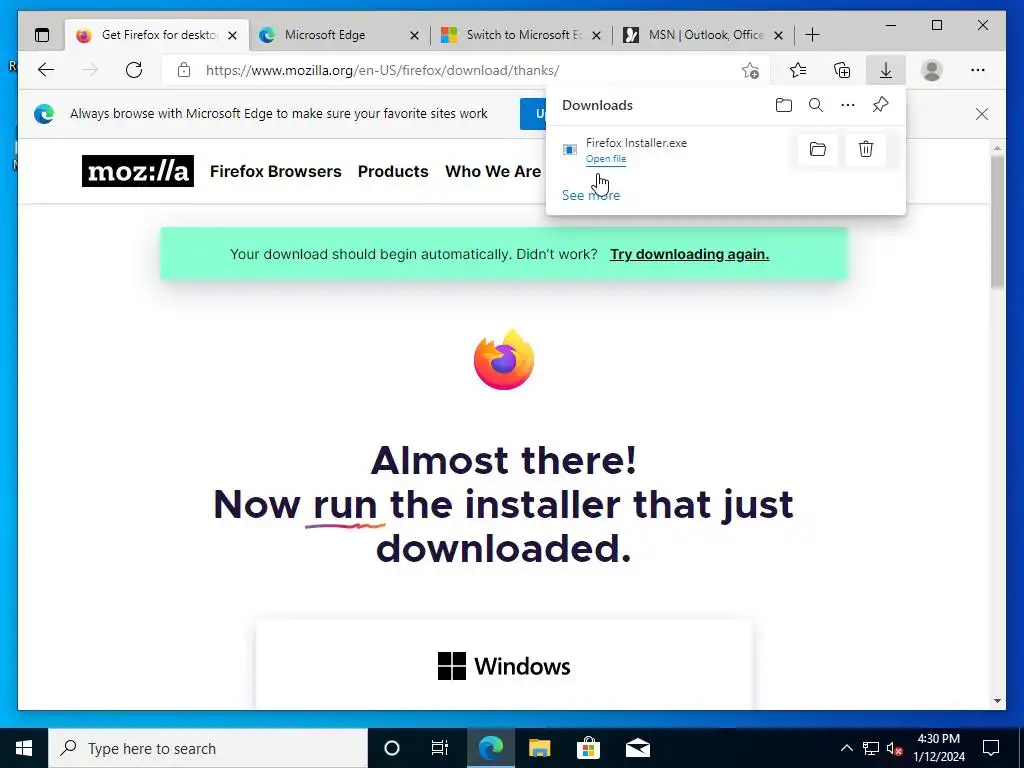Click the scrollbar down arrow
This screenshot has width=1024, height=768.
tap(997, 701)
